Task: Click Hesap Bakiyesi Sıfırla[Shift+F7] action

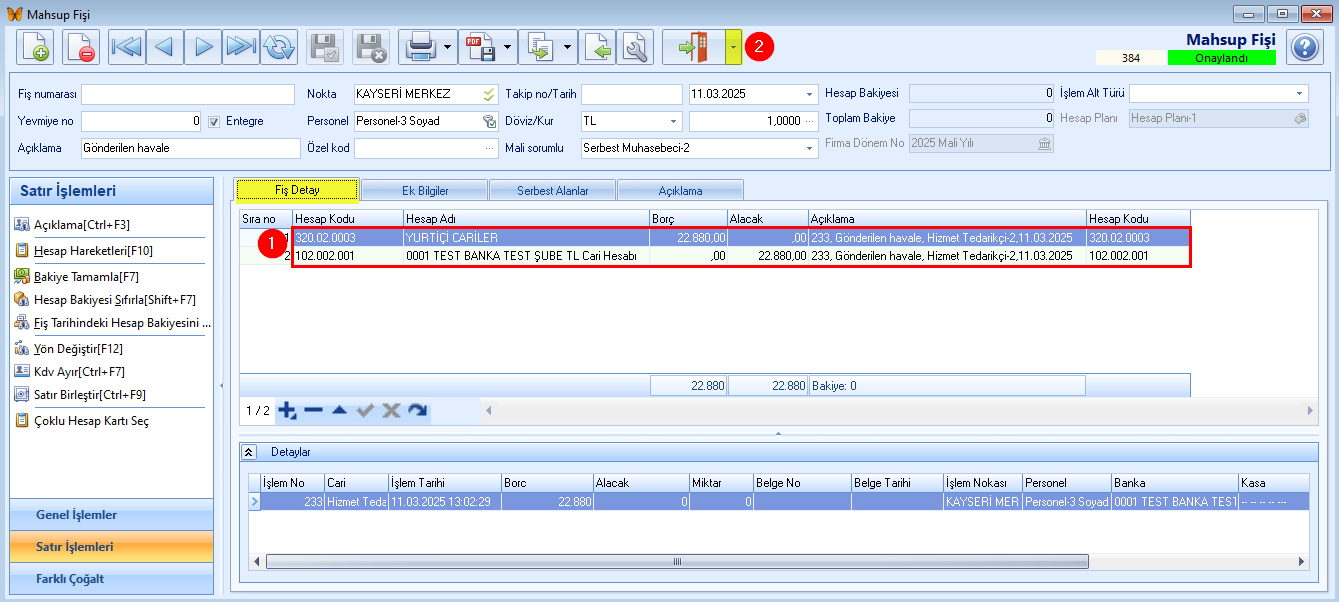Action: point(114,300)
